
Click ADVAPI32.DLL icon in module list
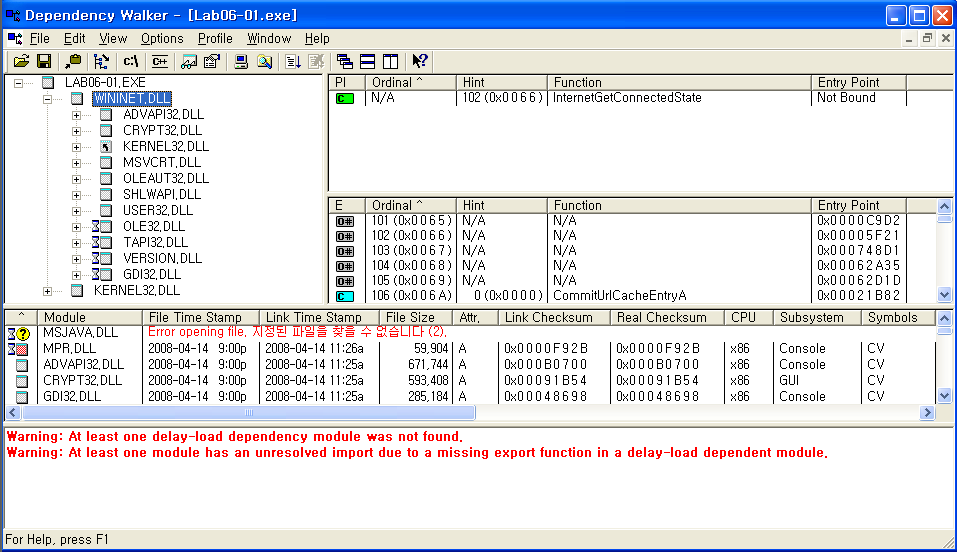[x=22, y=365]
